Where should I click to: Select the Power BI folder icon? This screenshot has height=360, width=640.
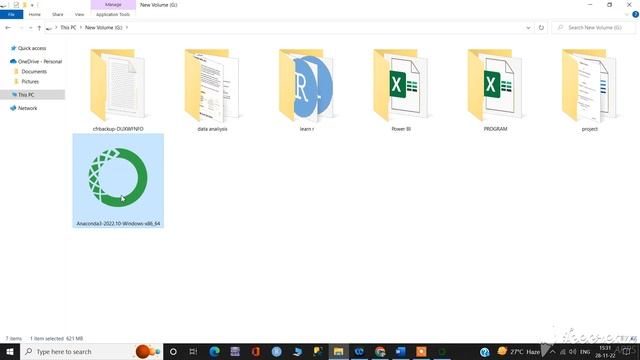tap(401, 85)
